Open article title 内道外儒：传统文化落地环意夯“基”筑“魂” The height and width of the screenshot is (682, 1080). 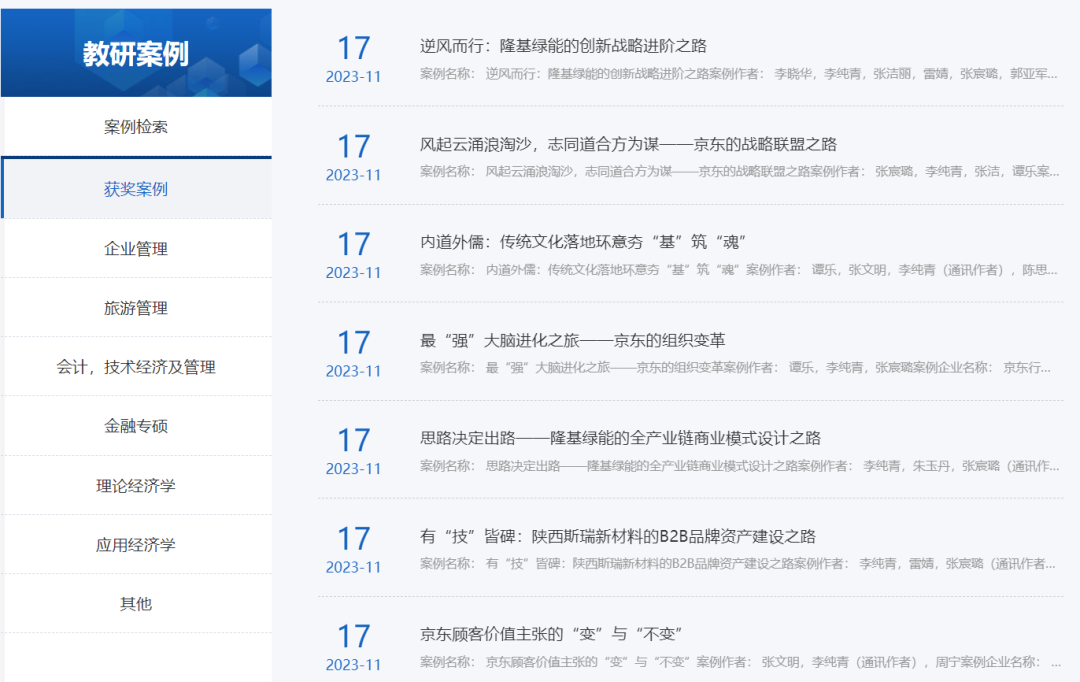point(583,243)
